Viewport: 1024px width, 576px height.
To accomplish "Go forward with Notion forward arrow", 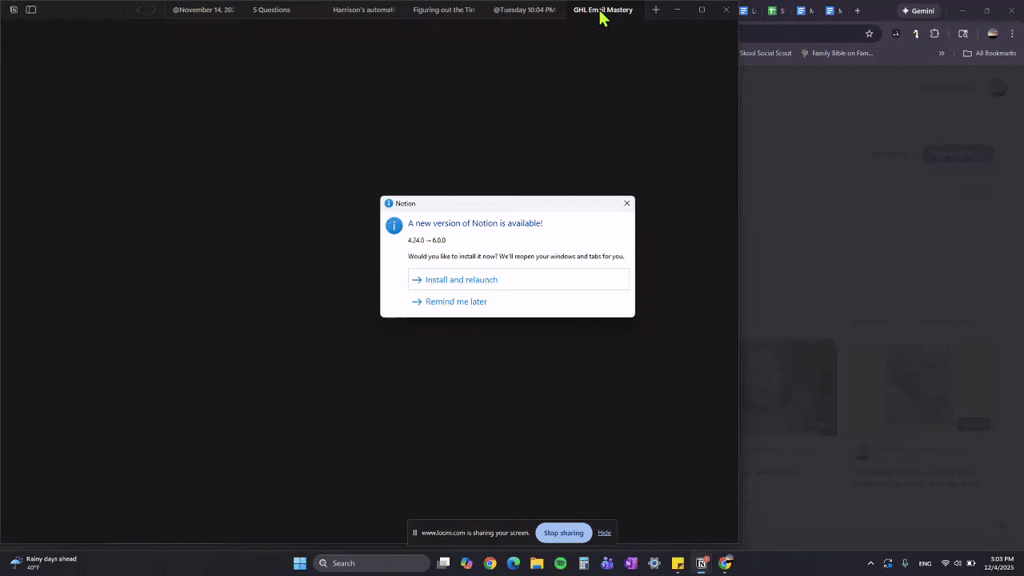I will coord(153,10).
